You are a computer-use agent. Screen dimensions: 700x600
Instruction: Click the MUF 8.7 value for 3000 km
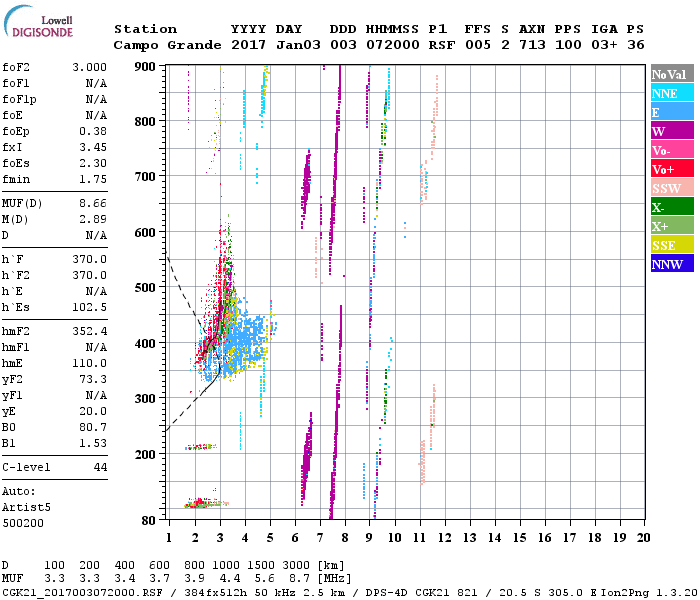click(x=299, y=579)
